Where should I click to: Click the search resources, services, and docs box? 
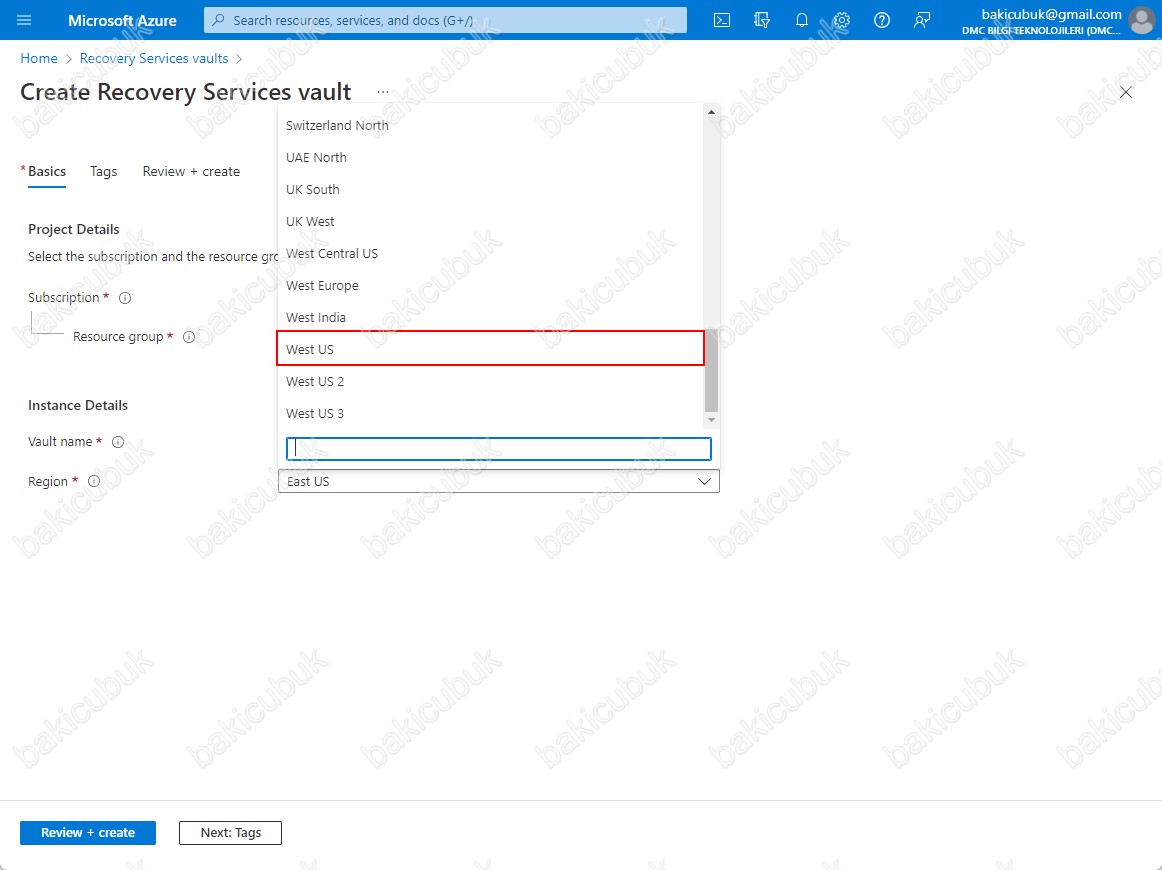click(445, 20)
